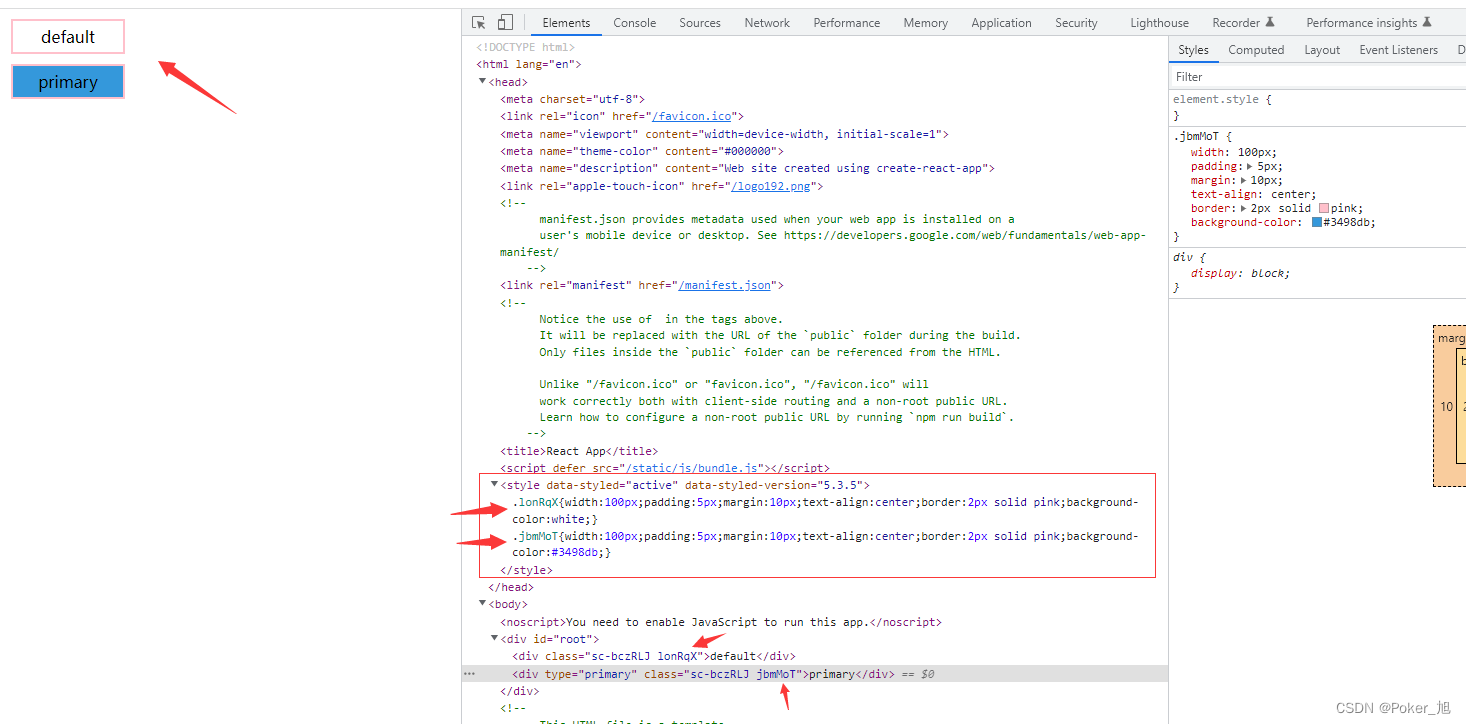
Task: Select the title React App row
Action: tap(579, 451)
